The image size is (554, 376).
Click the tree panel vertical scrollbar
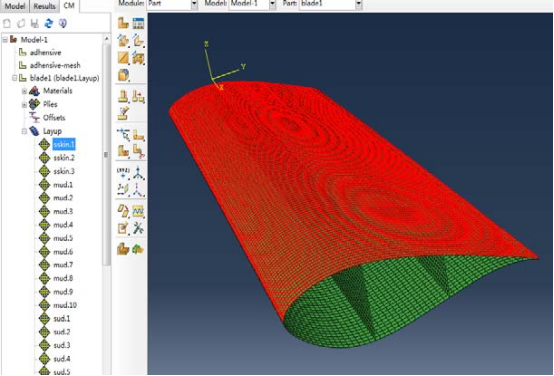[x=106, y=155]
